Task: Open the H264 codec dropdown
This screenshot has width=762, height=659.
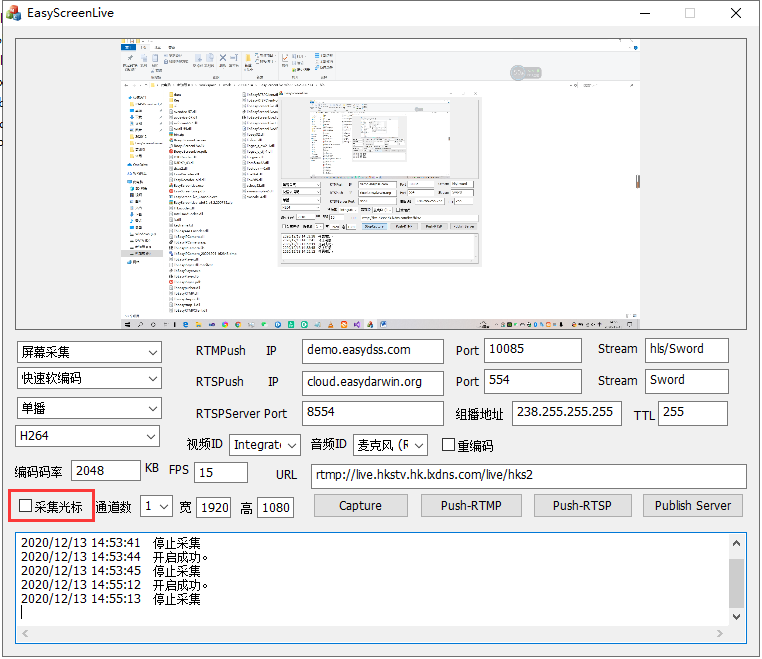Action: pos(87,436)
